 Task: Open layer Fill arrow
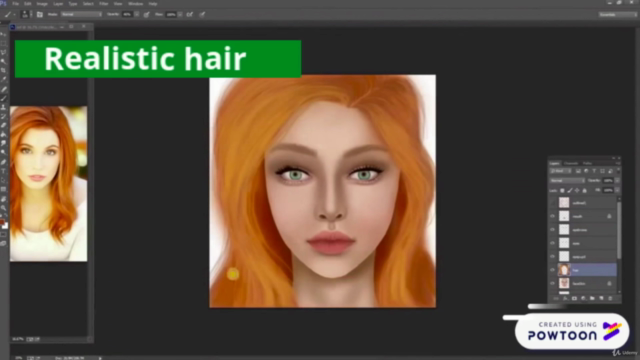pos(617,191)
